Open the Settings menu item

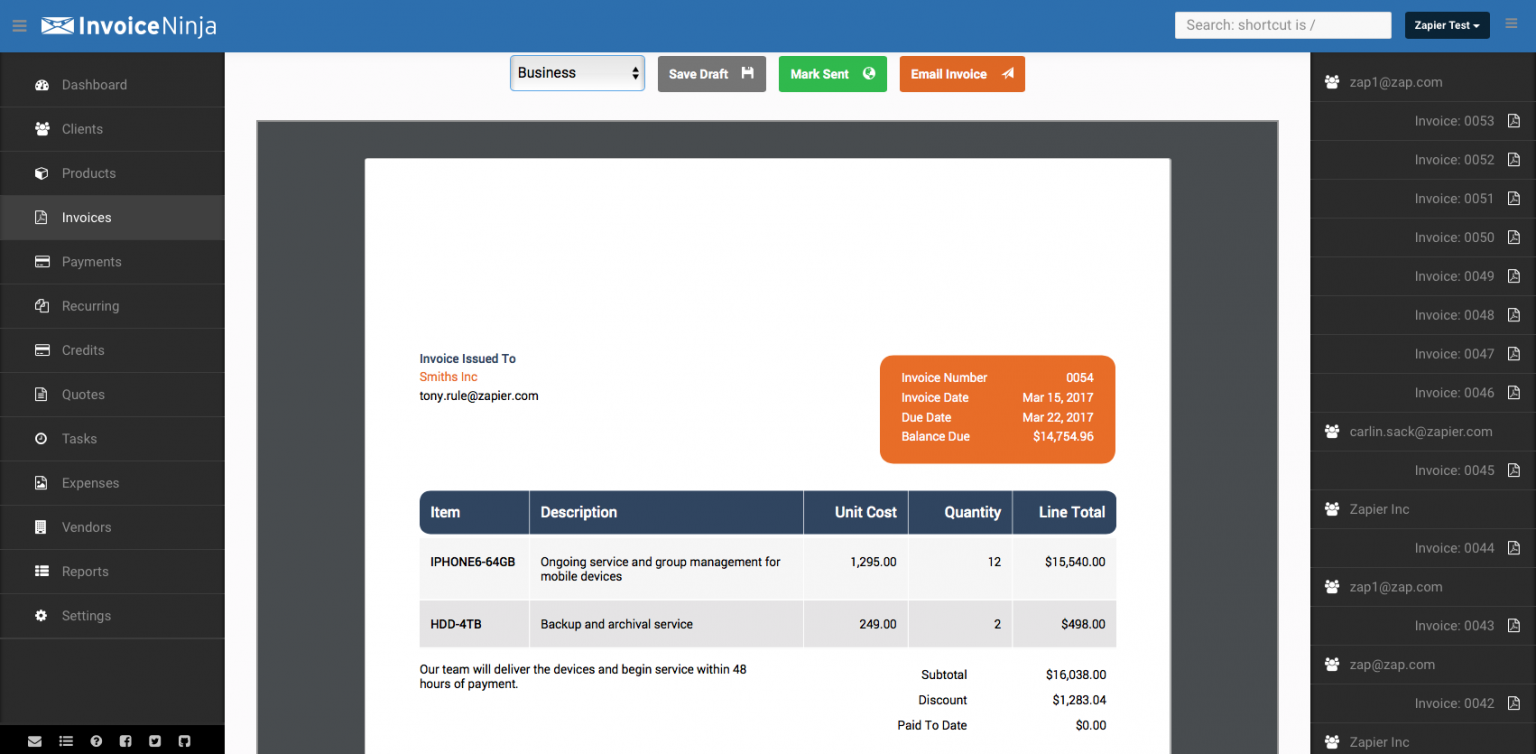(86, 616)
